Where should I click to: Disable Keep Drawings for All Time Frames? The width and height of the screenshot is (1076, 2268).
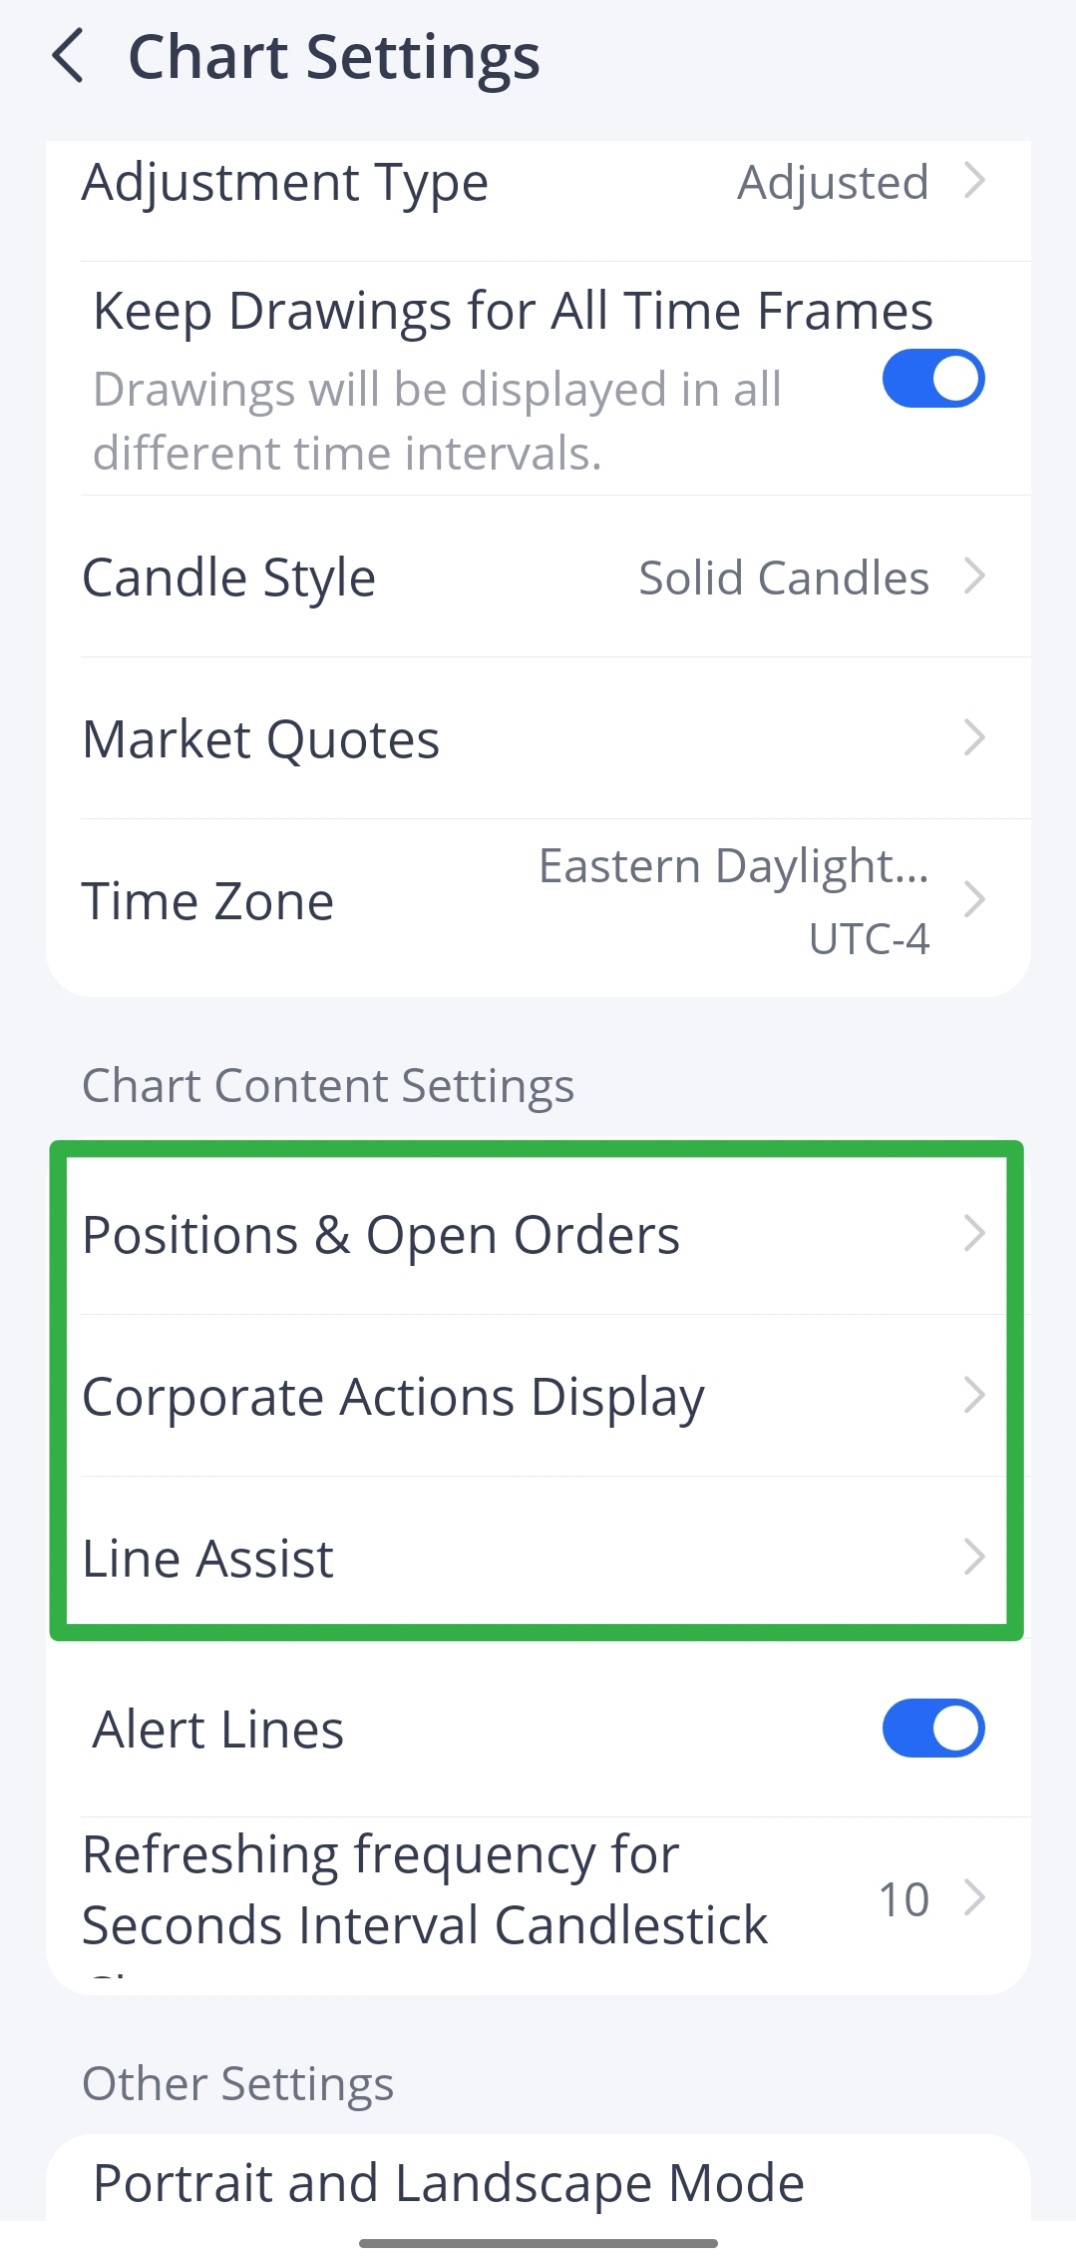932,378
